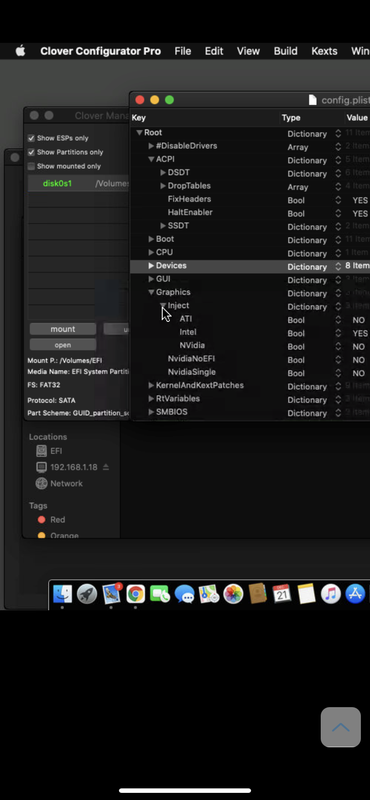Open Finder in the Dock
The image size is (370, 800).
(x=63, y=594)
